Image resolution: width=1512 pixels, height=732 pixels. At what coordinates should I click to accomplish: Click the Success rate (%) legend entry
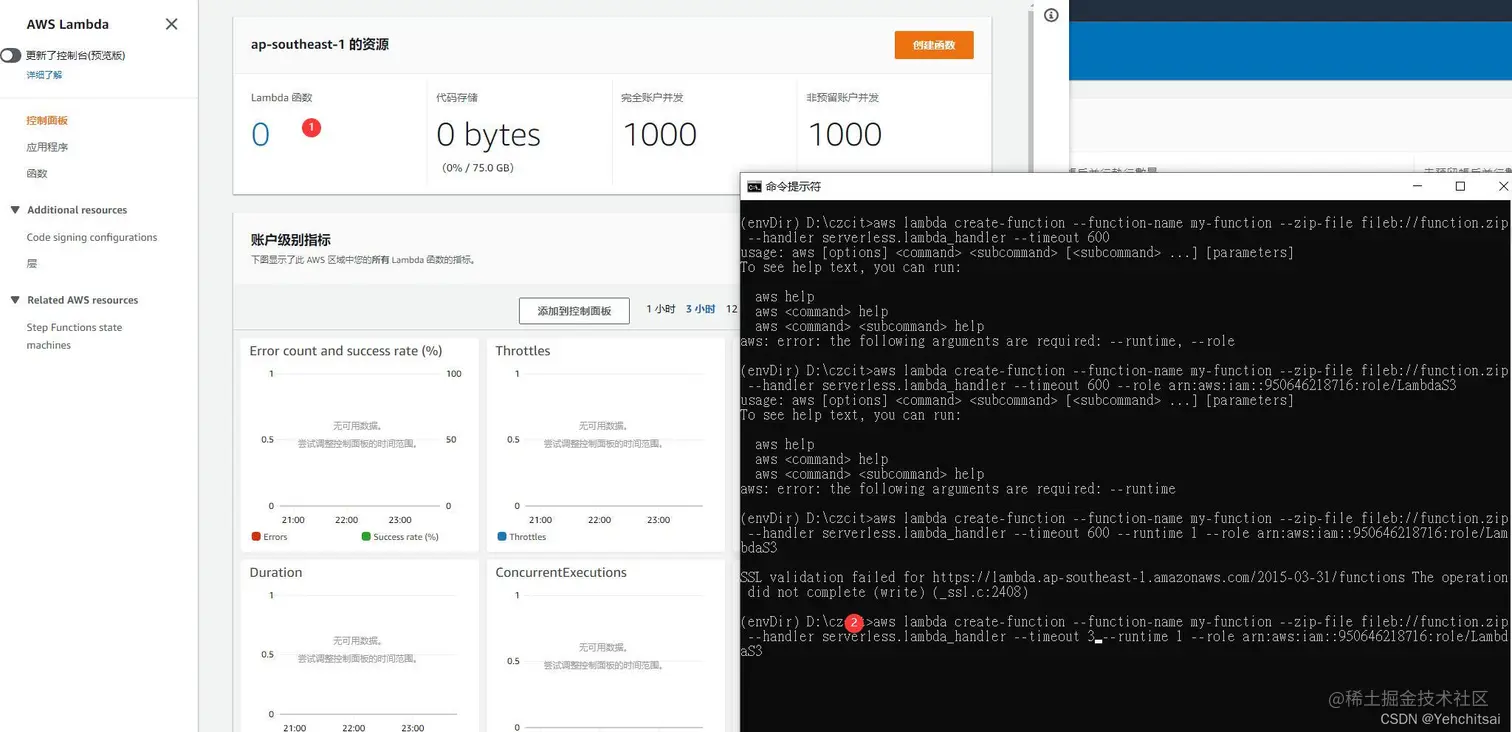pyautogui.click(x=400, y=537)
